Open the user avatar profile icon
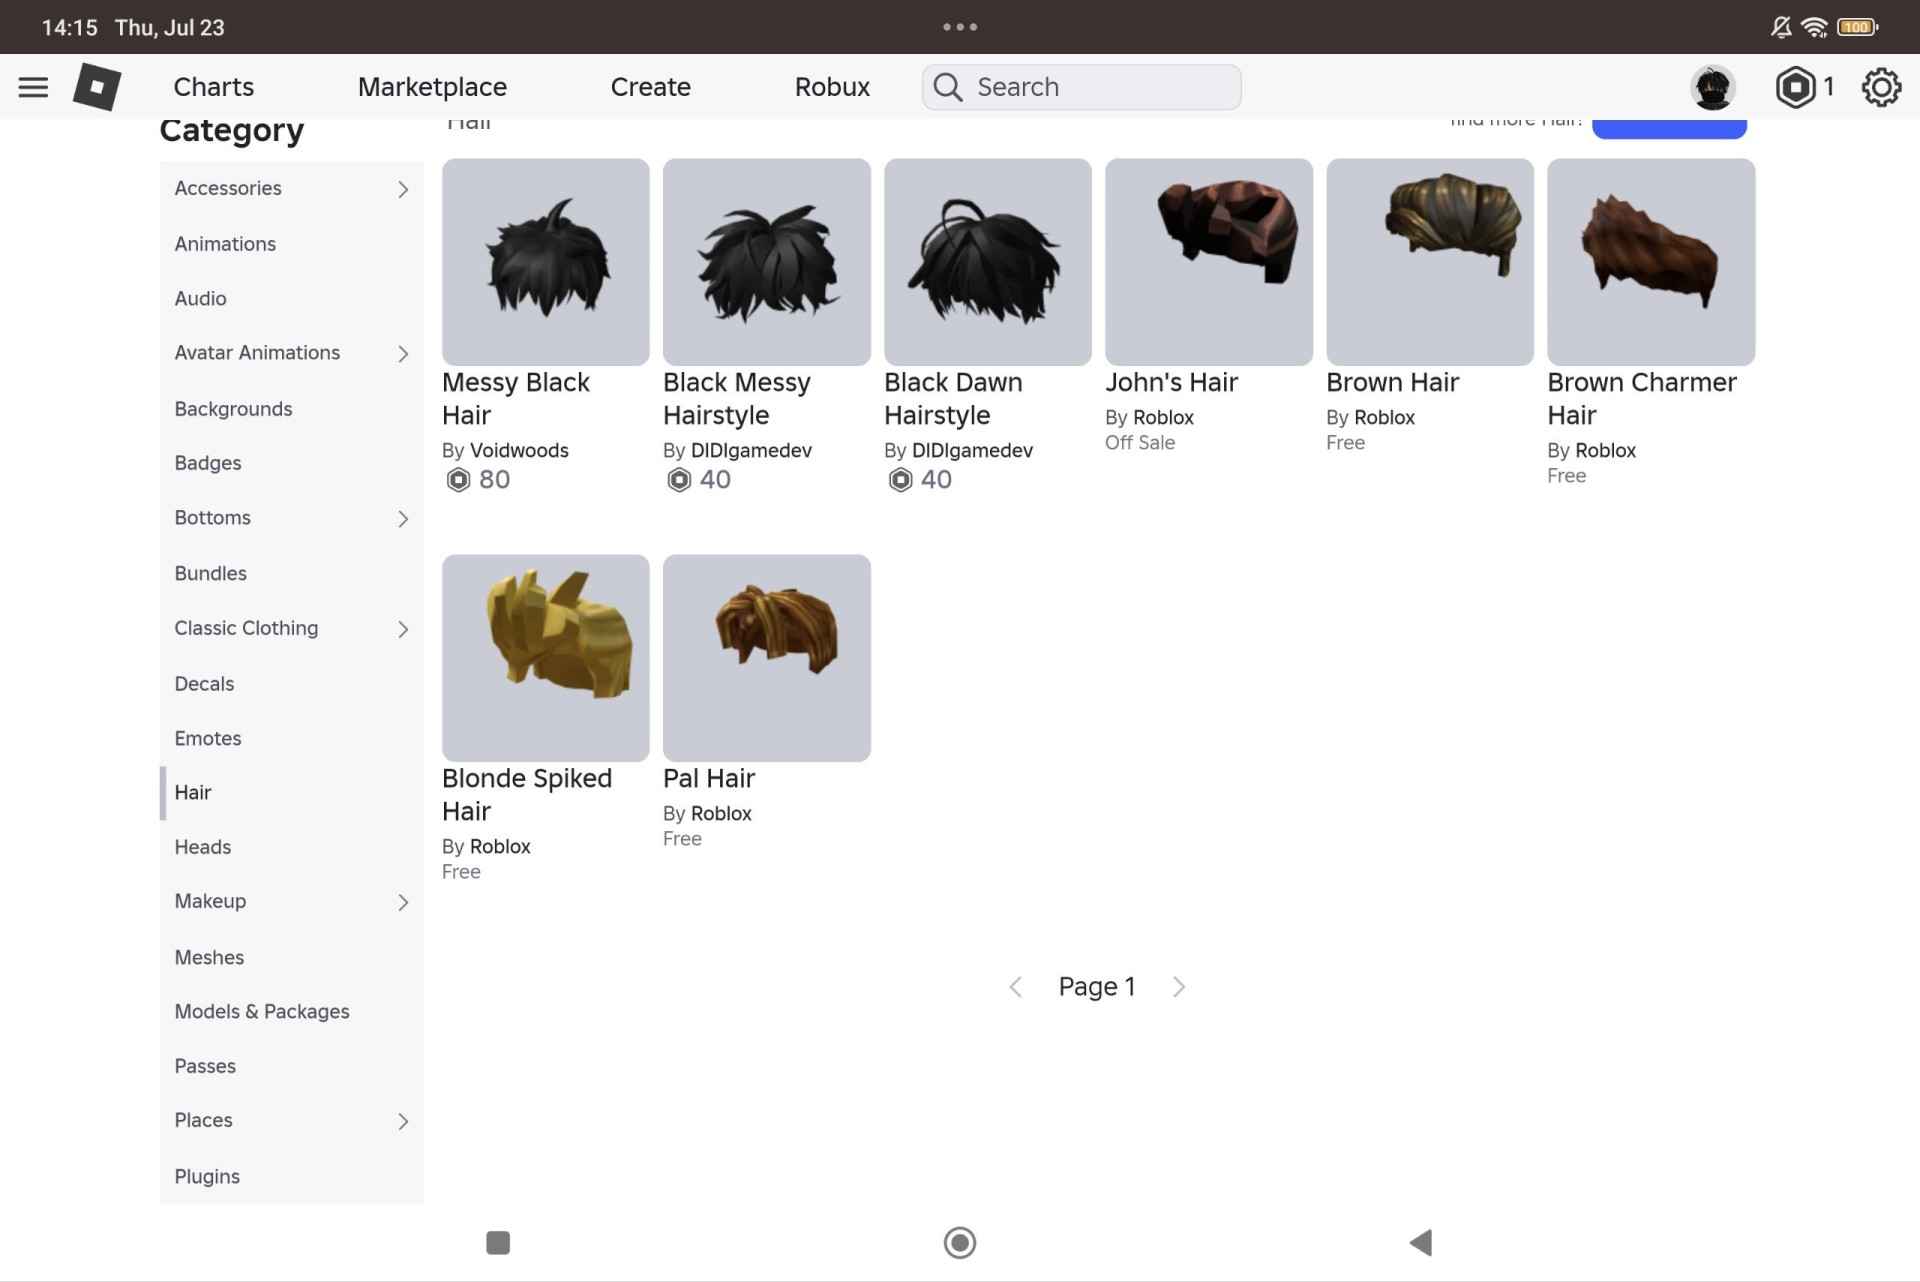This screenshot has width=1920, height=1282. click(x=1713, y=88)
